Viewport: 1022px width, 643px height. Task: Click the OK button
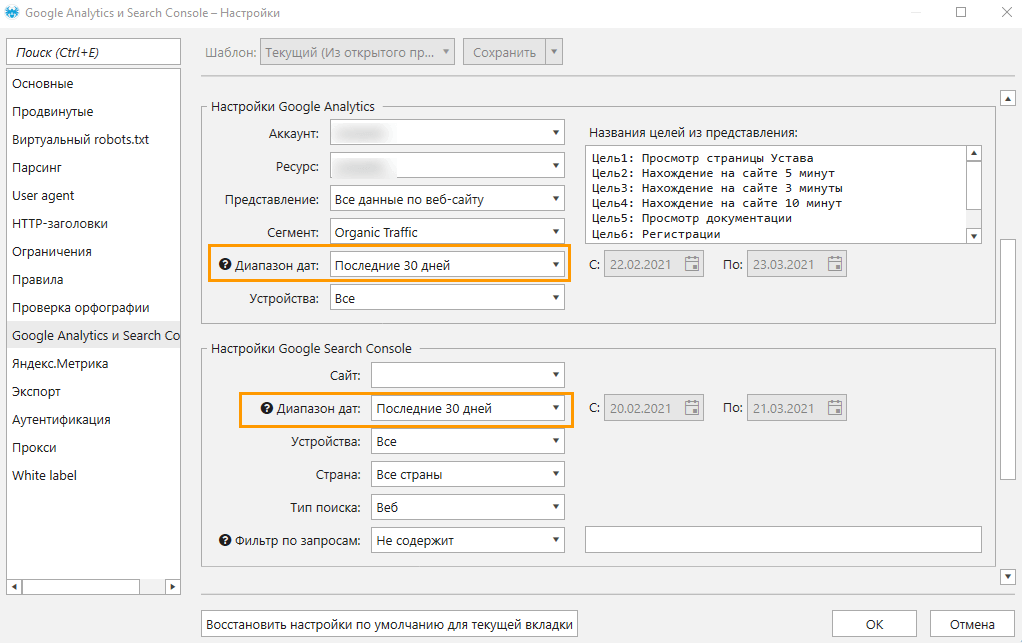pyautogui.click(x=874, y=624)
